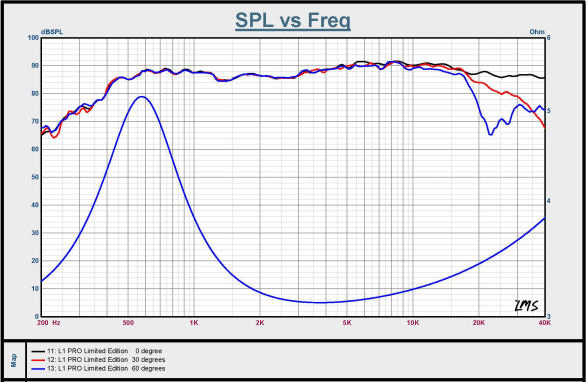This screenshot has width=586, height=382.
Task: Click the '70' dBSPL axis value
Action: point(35,121)
